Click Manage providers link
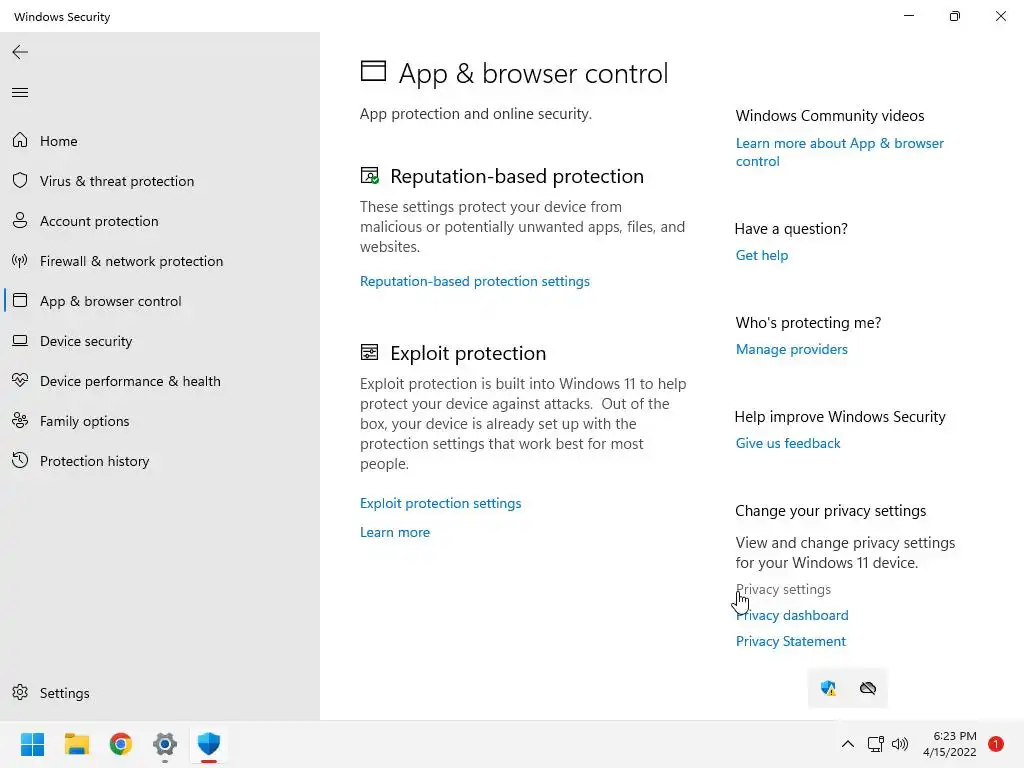The image size is (1024, 768). 792,349
